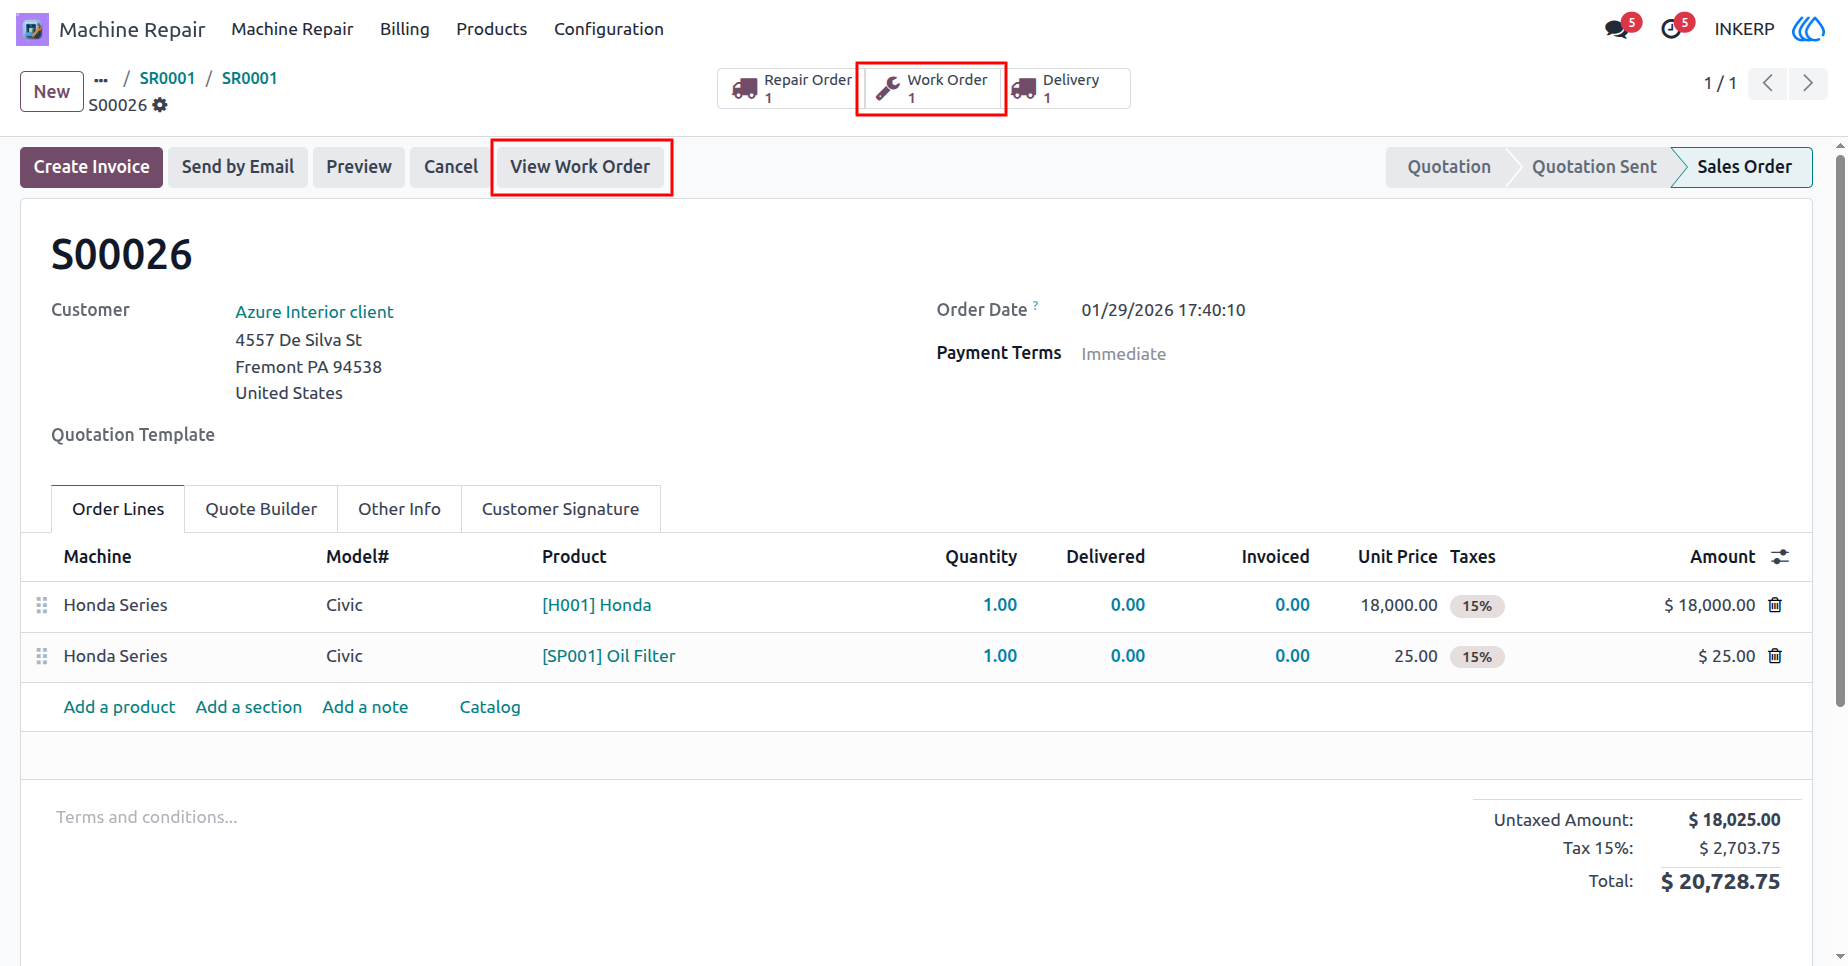Click the settings gear beside S00026
1848x966 pixels.
click(x=160, y=105)
